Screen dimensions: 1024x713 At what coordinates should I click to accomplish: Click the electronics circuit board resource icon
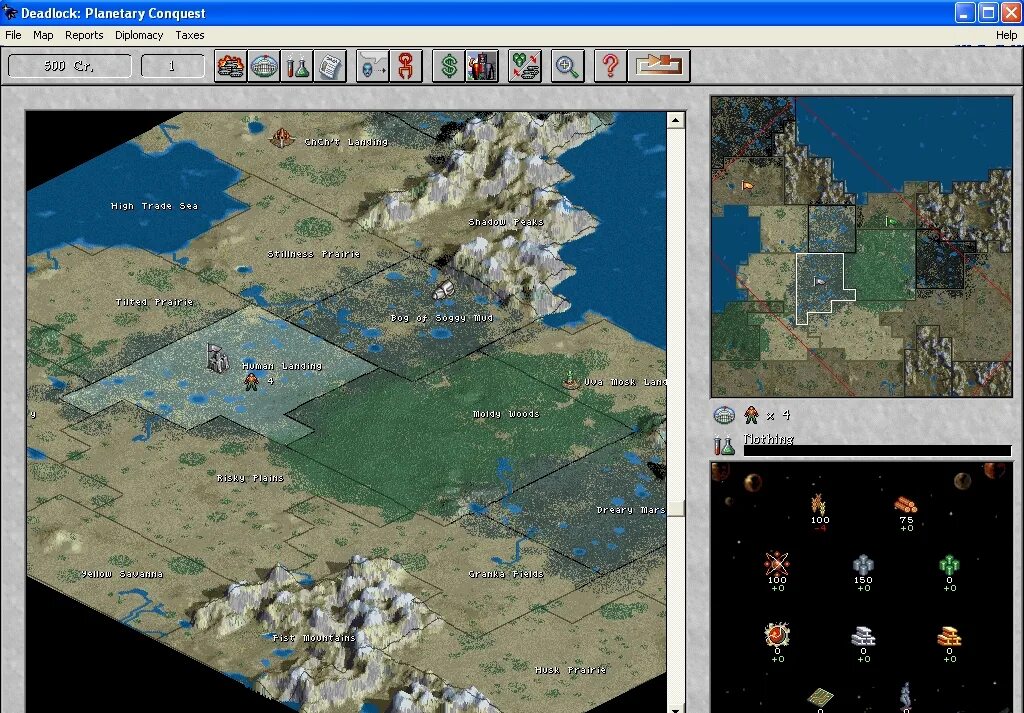click(x=820, y=698)
